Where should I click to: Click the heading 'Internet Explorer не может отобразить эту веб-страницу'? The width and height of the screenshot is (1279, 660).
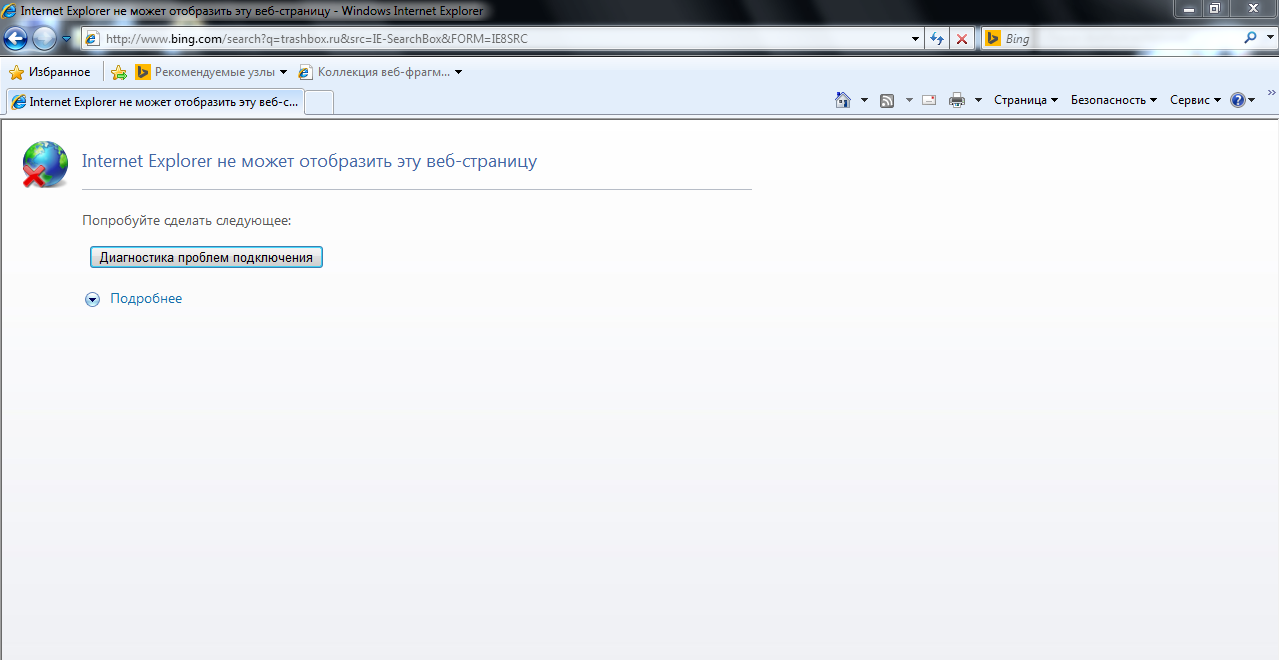(x=309, y=161)
